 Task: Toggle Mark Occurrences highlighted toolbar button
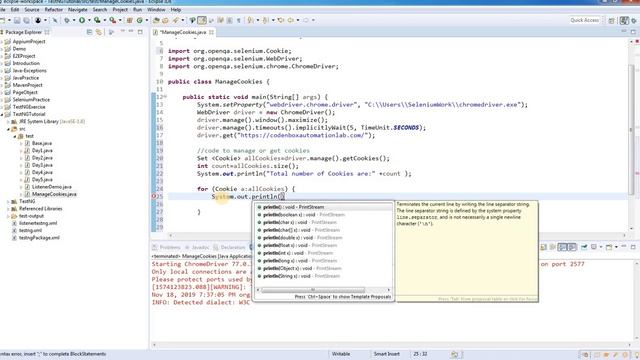click(x=202, y=20)
